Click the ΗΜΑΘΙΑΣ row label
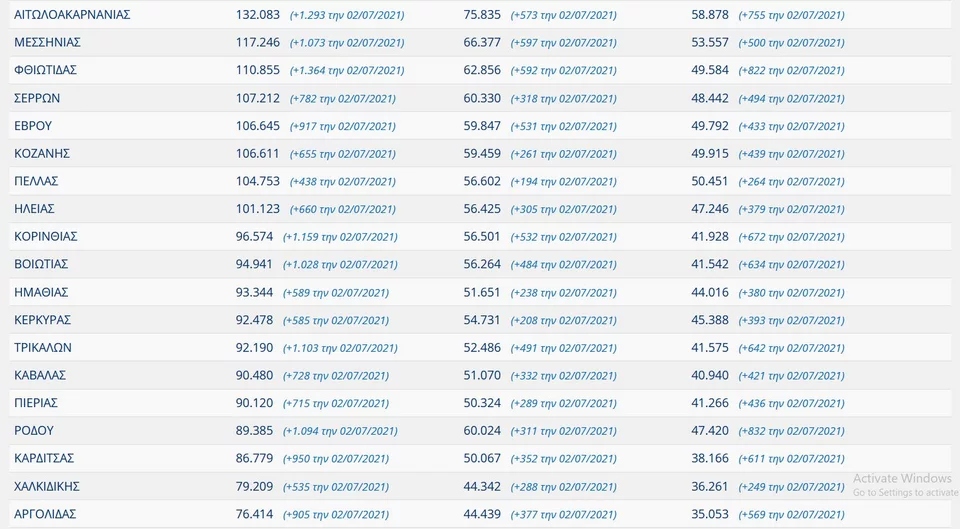 point(41,292)
